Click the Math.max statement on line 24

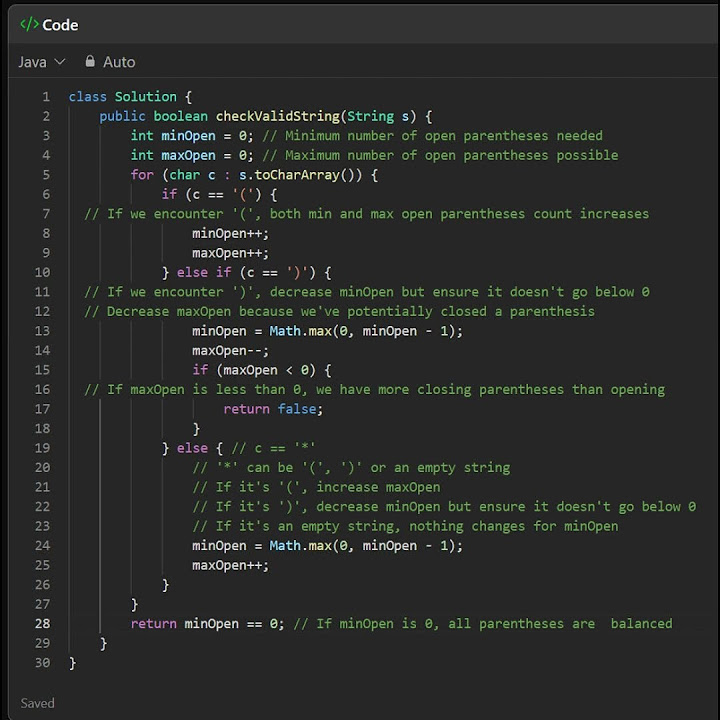click(327, 546)
